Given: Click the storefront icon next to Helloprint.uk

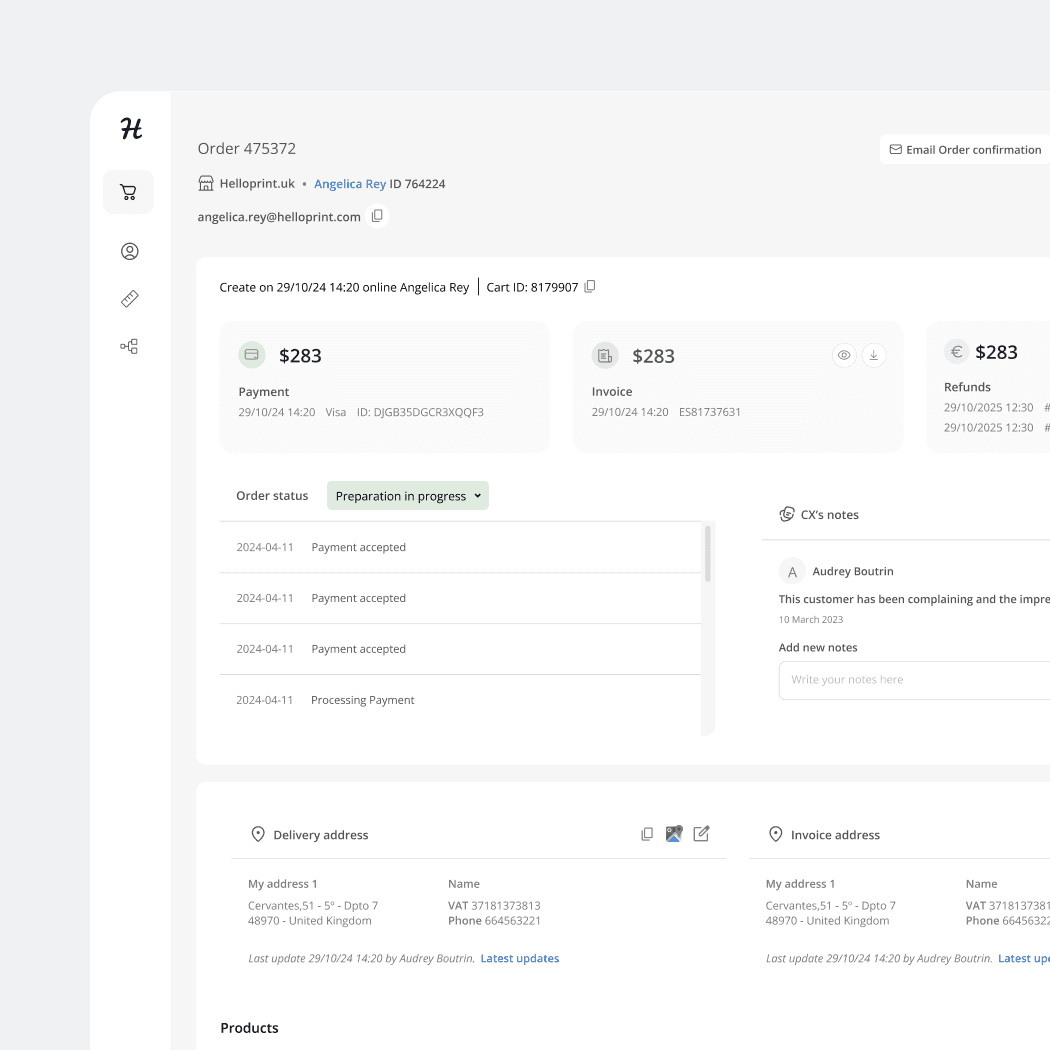Looking at the screenshot, I should (x=205, y=183).
